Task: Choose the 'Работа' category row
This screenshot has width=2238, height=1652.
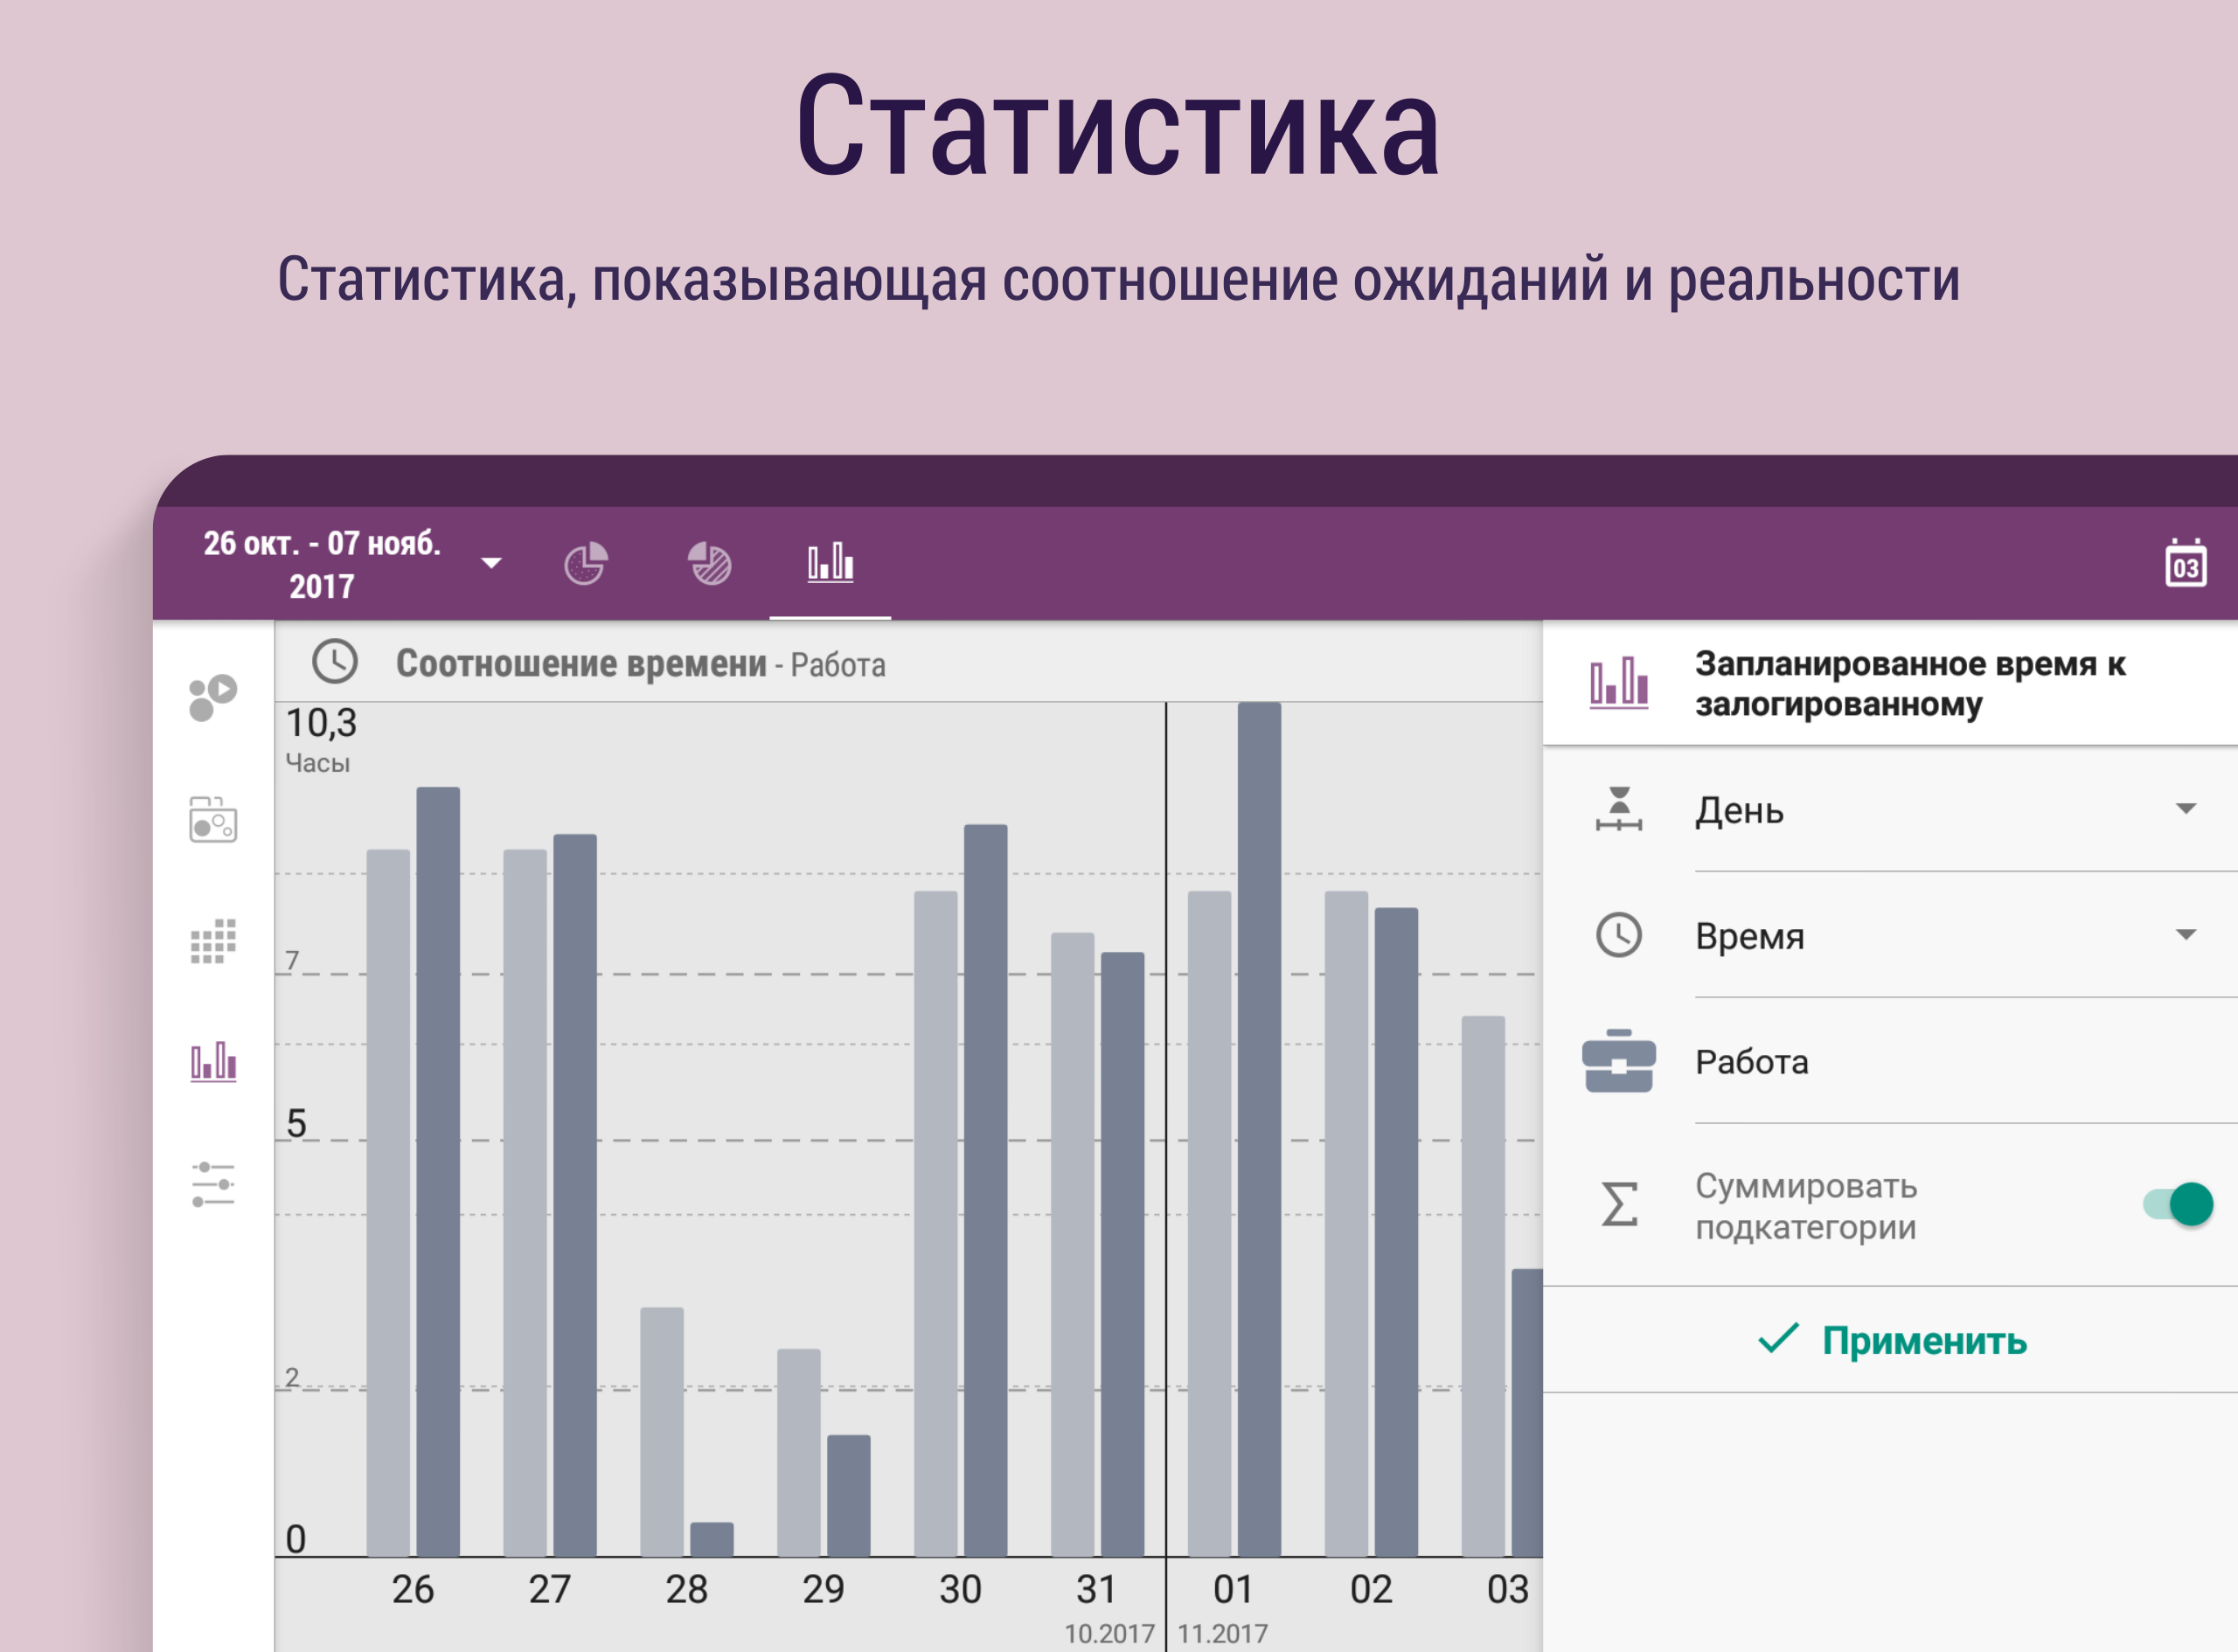Action: [1890, 1061]
